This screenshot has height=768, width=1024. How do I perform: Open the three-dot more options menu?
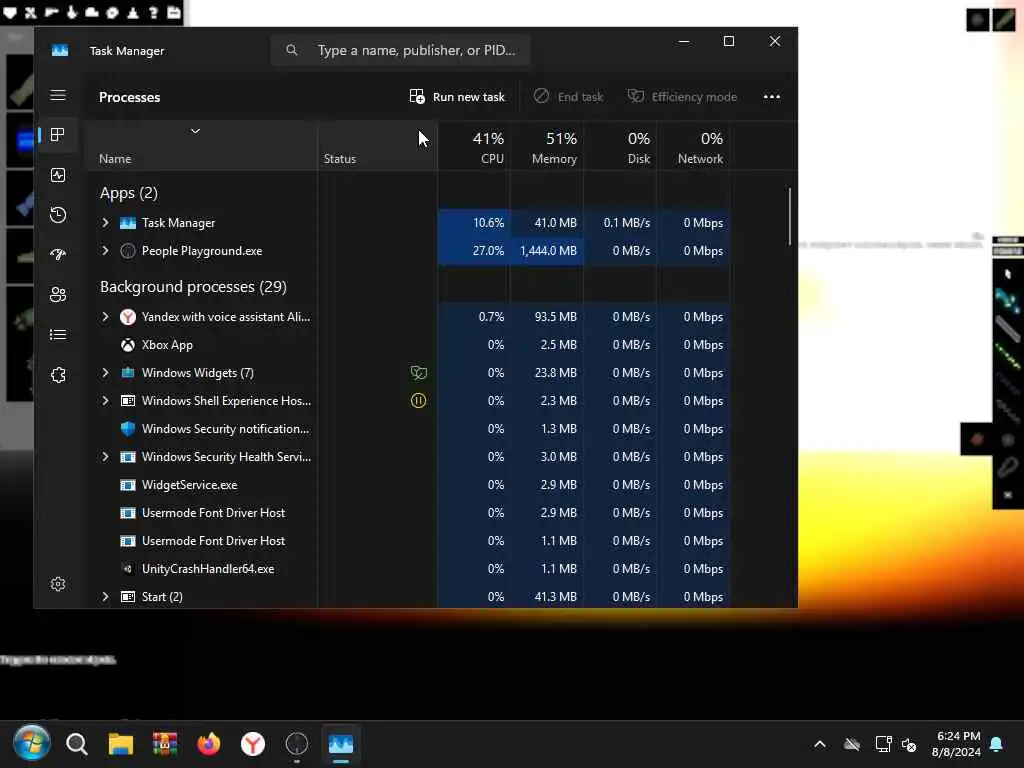[x=772, y=97]
